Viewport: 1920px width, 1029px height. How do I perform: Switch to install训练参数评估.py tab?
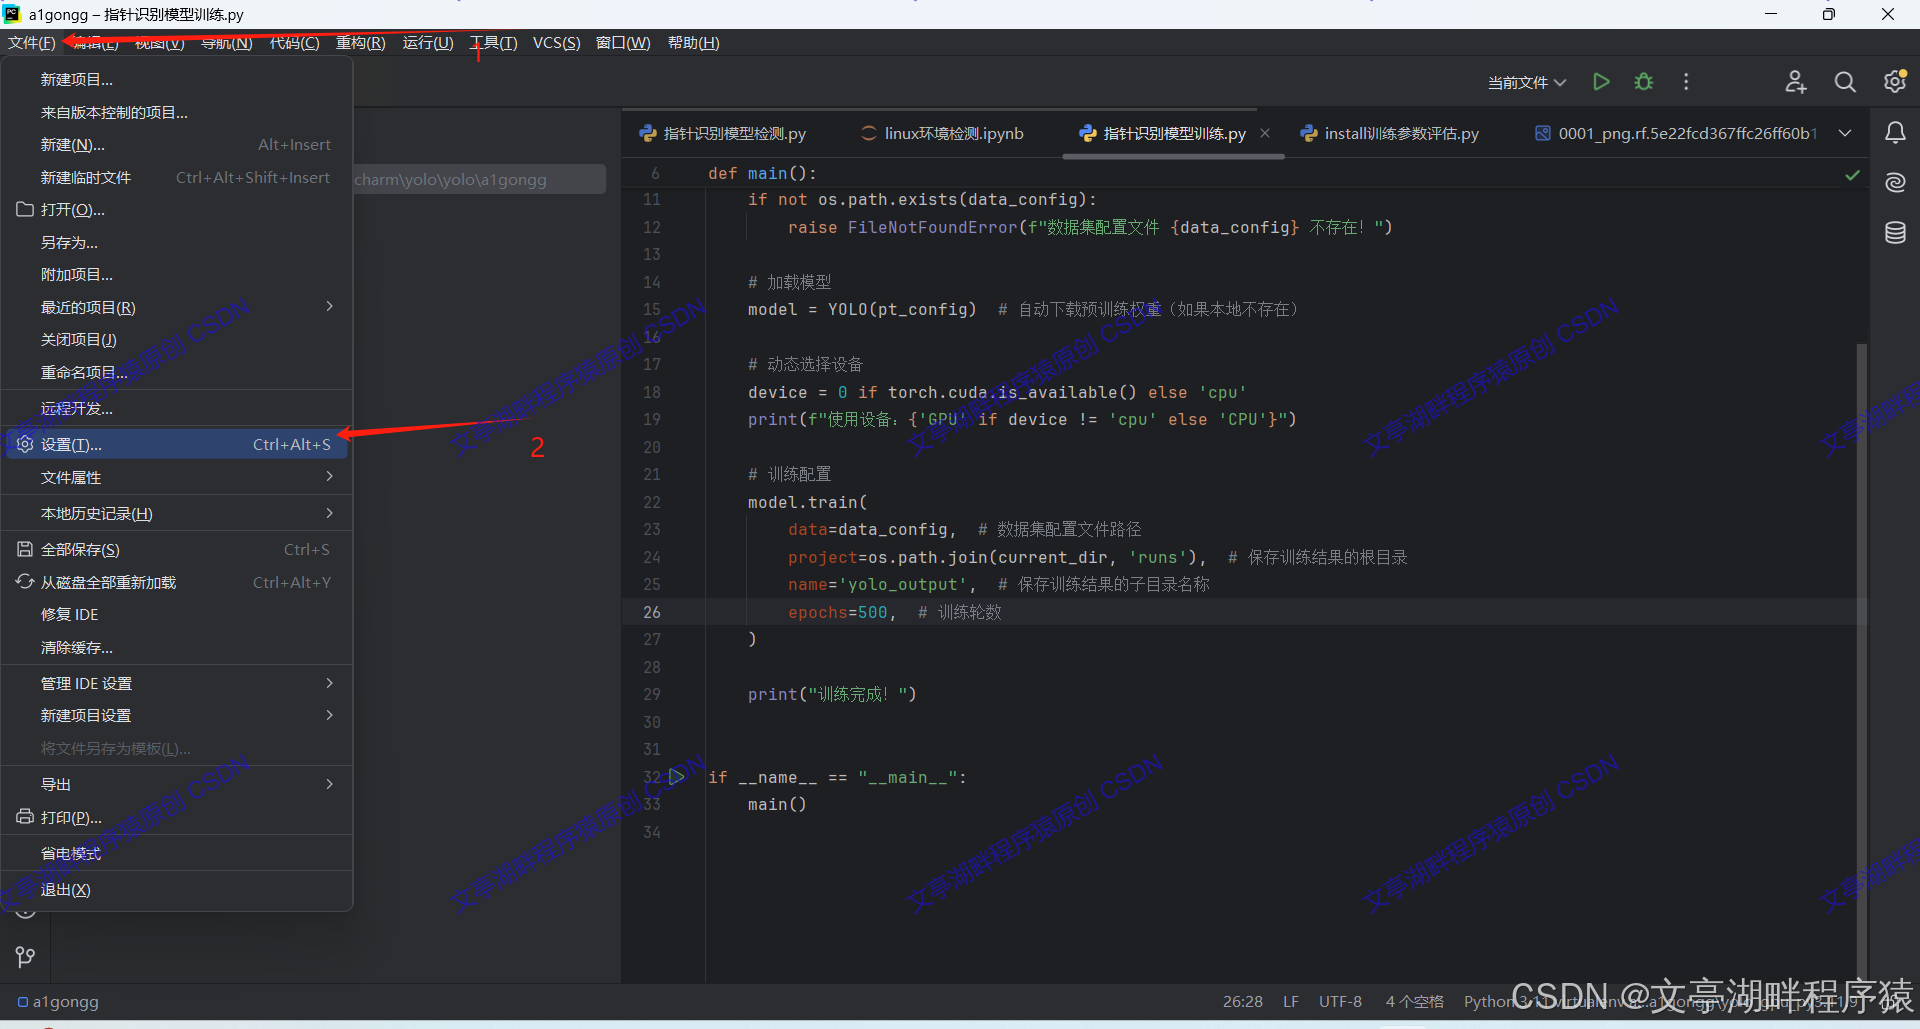pyautogui.click(x=1390, y=133)
